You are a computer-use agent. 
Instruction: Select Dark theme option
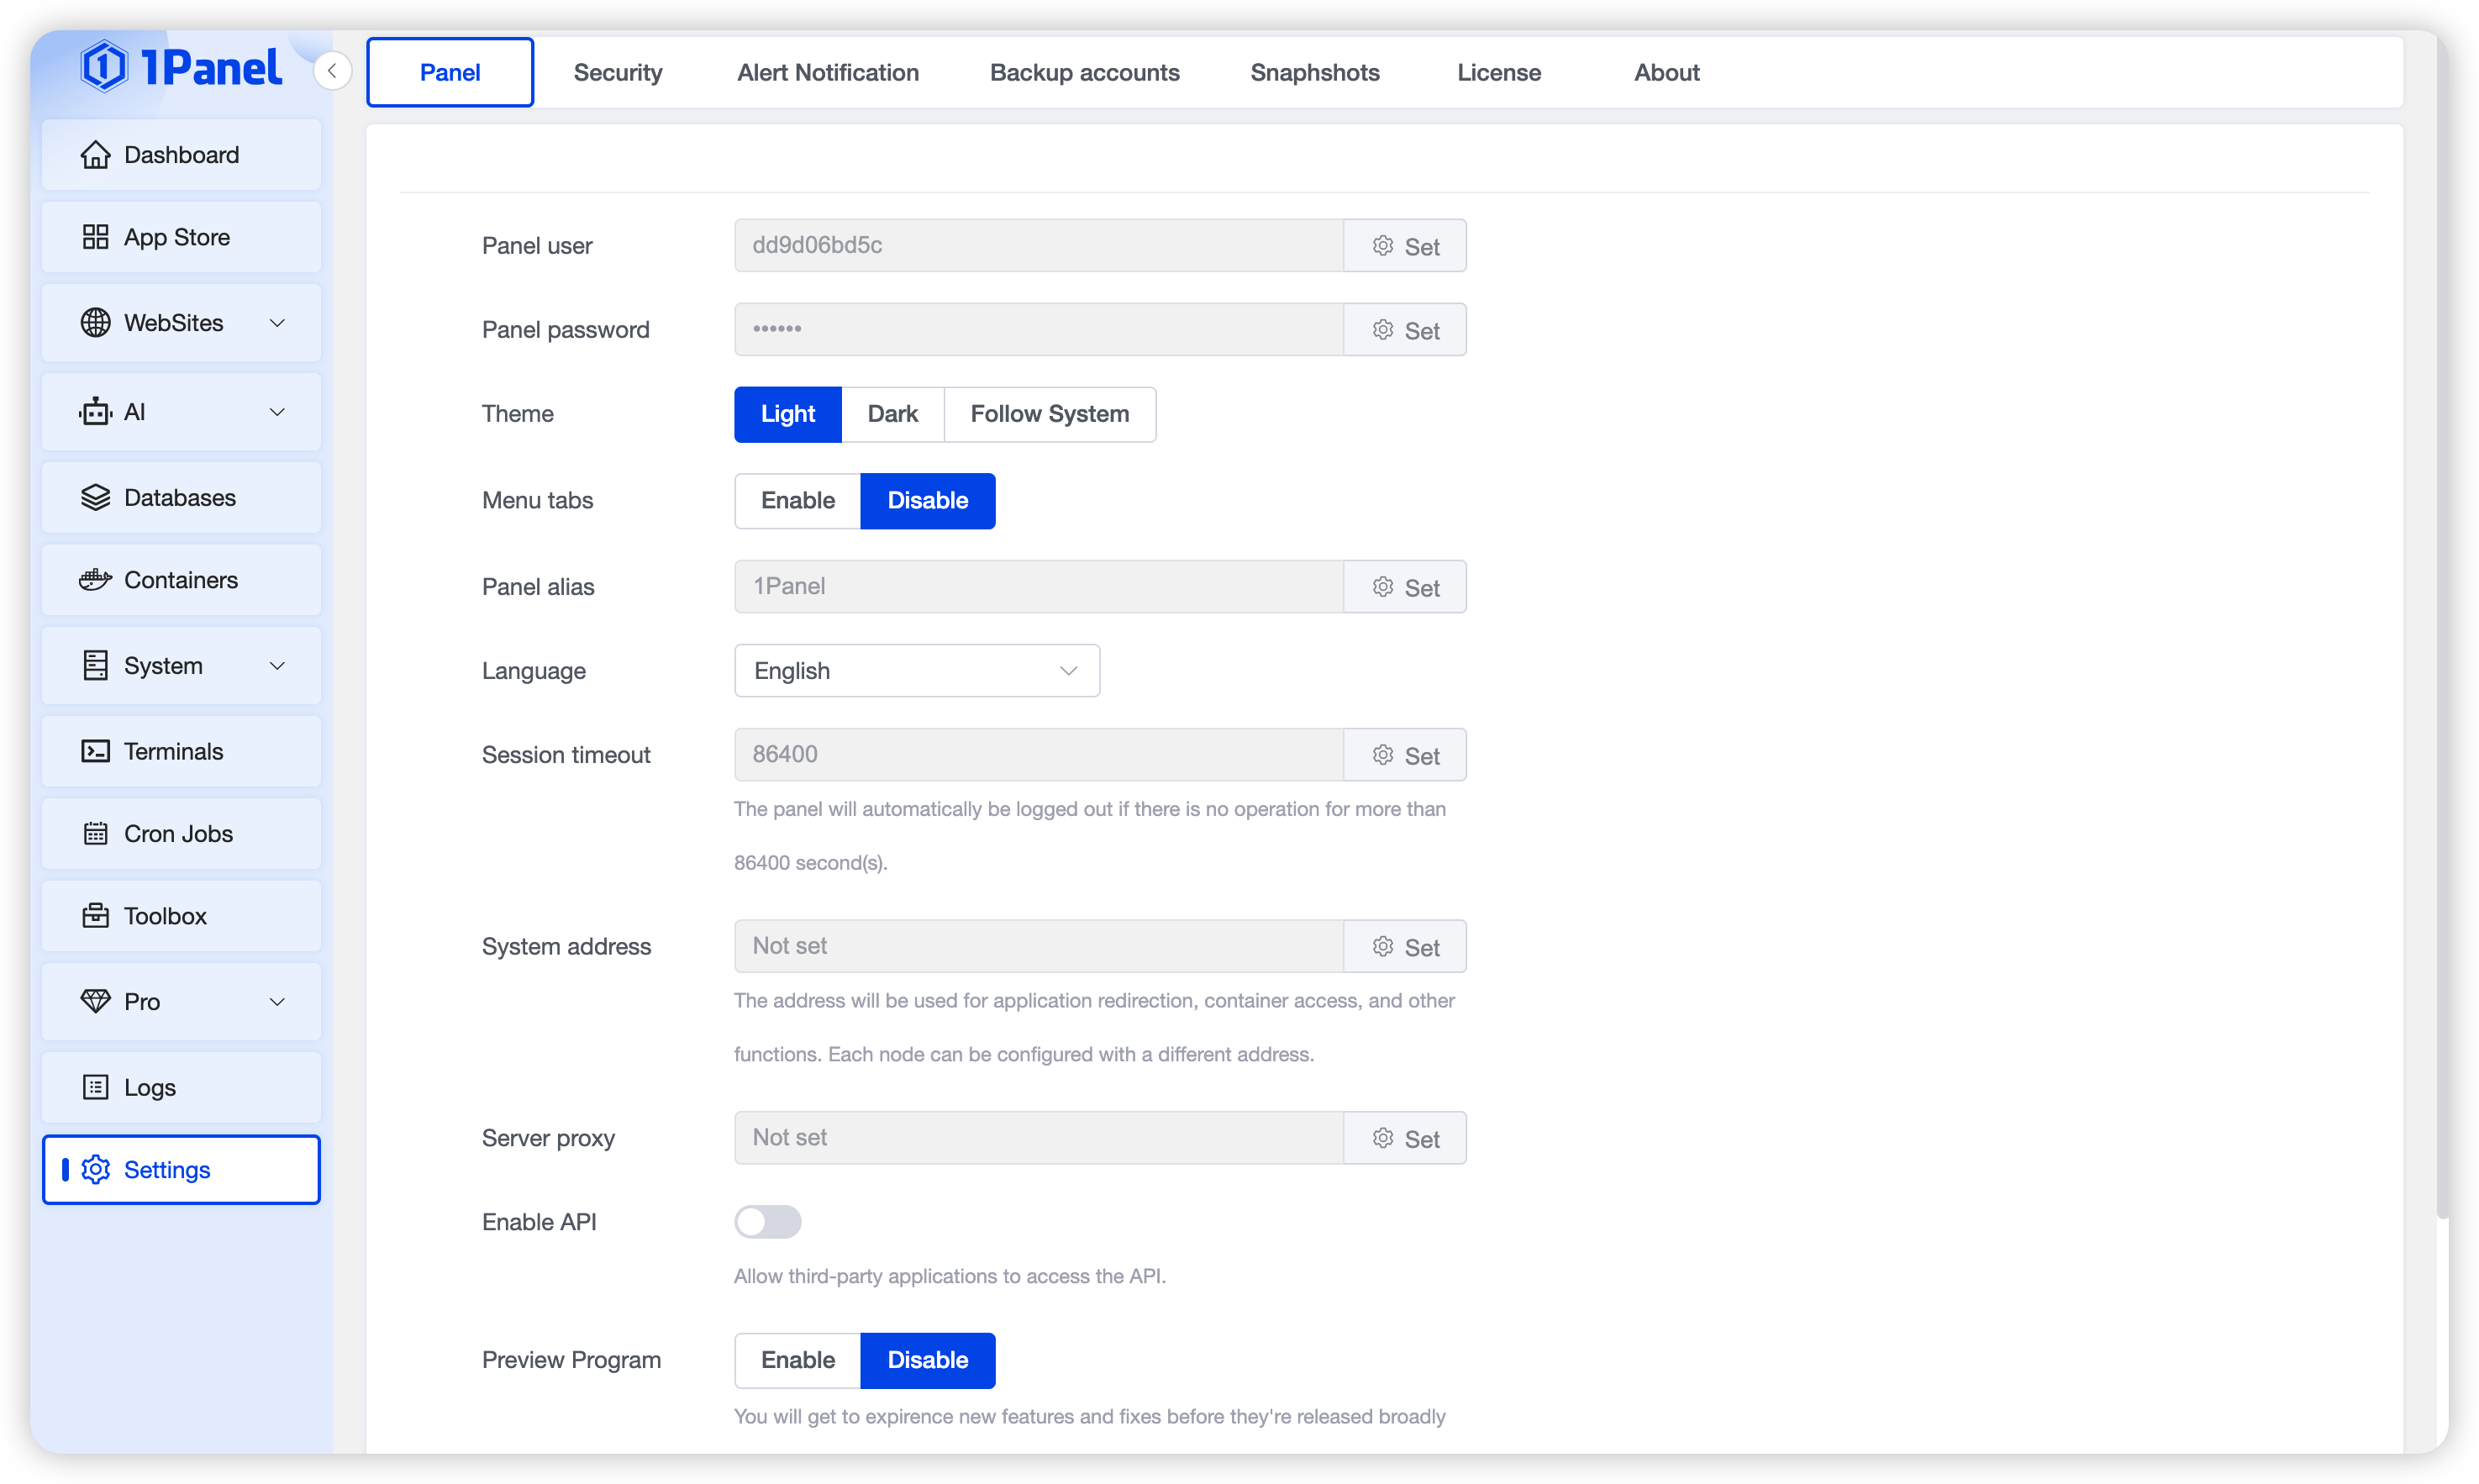click(892, 414)
